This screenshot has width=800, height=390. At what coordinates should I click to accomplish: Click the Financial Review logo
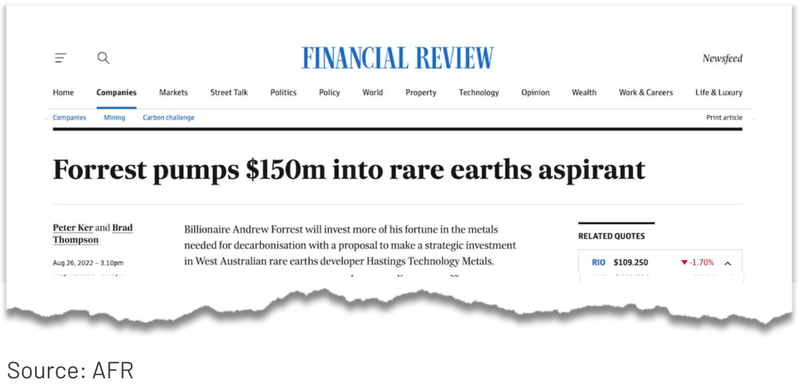tap(397, 58)
